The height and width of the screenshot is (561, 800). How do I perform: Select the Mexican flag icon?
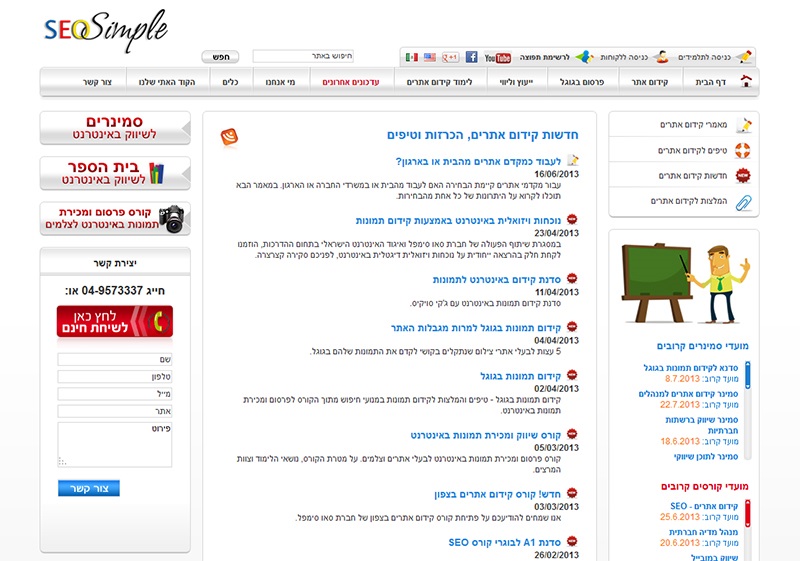[412, 57]
